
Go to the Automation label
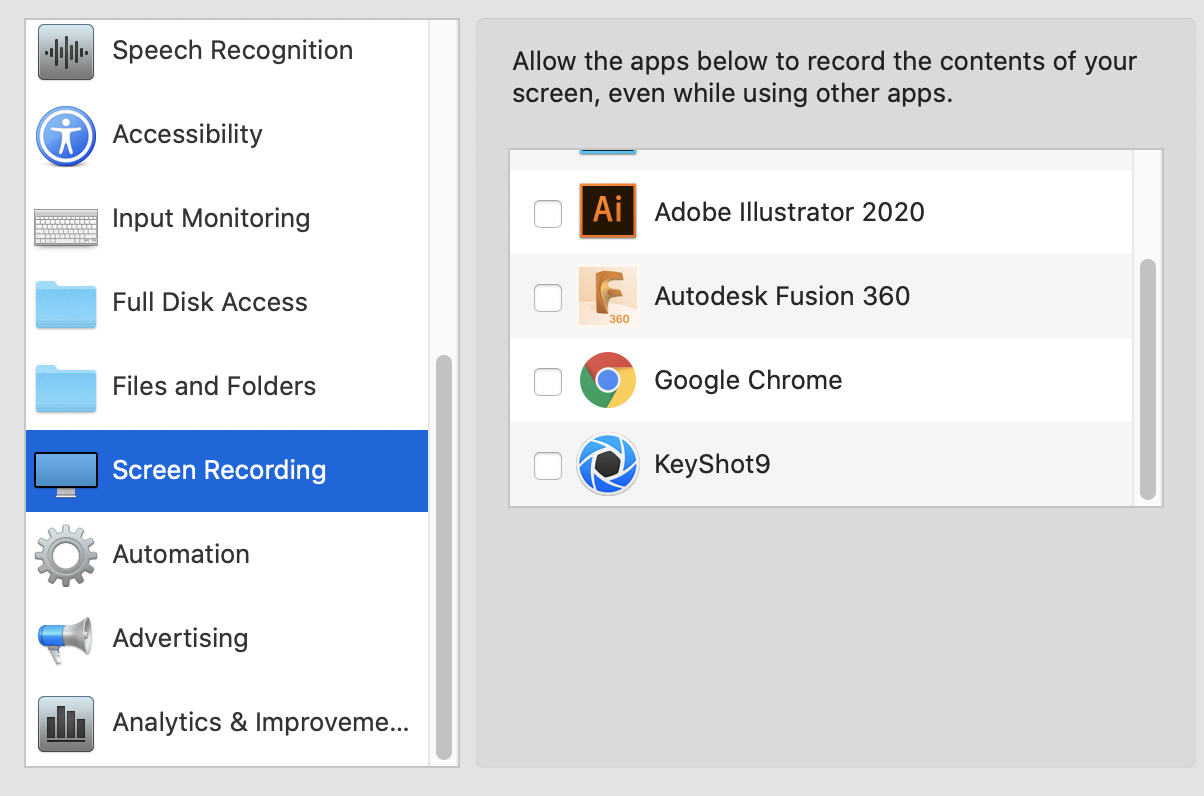pos(181,554)
